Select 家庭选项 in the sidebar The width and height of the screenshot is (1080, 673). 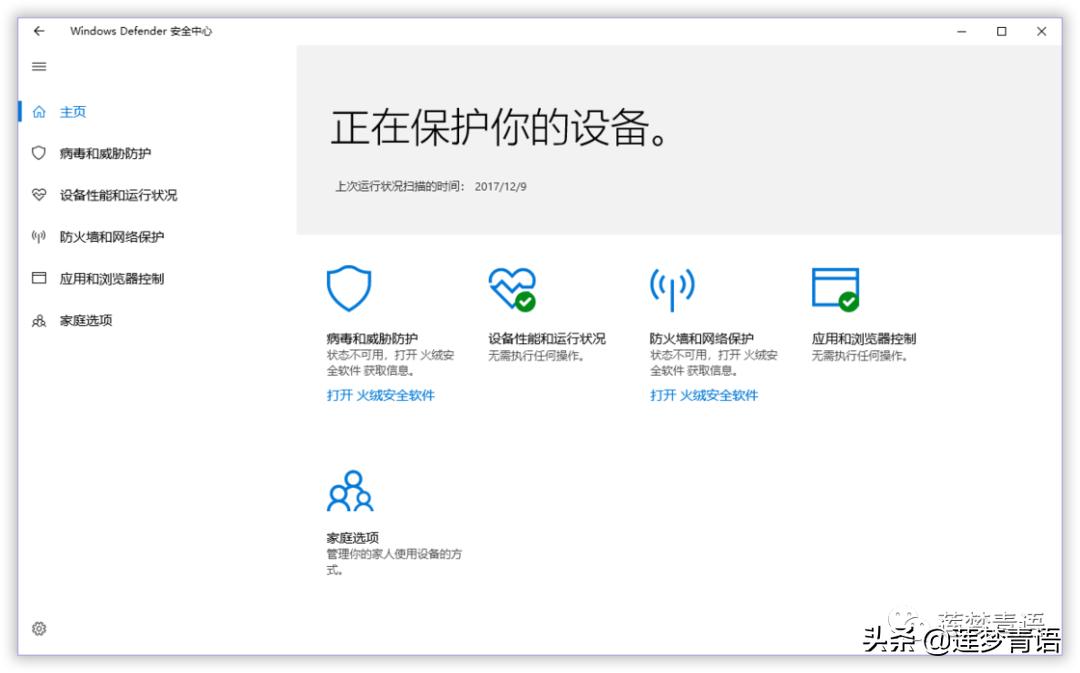[x=84, y=321]
